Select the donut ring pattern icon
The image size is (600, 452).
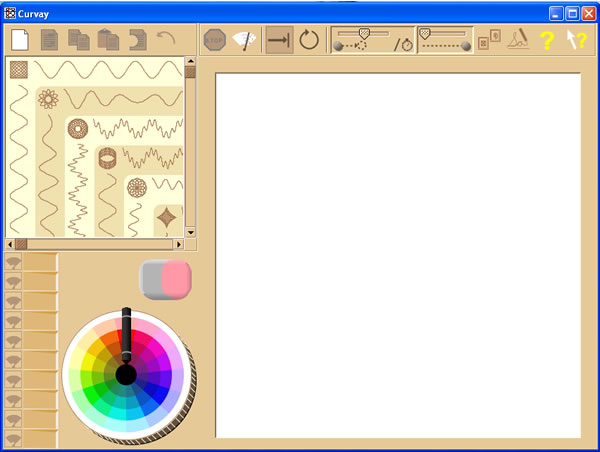click(78, 129)
